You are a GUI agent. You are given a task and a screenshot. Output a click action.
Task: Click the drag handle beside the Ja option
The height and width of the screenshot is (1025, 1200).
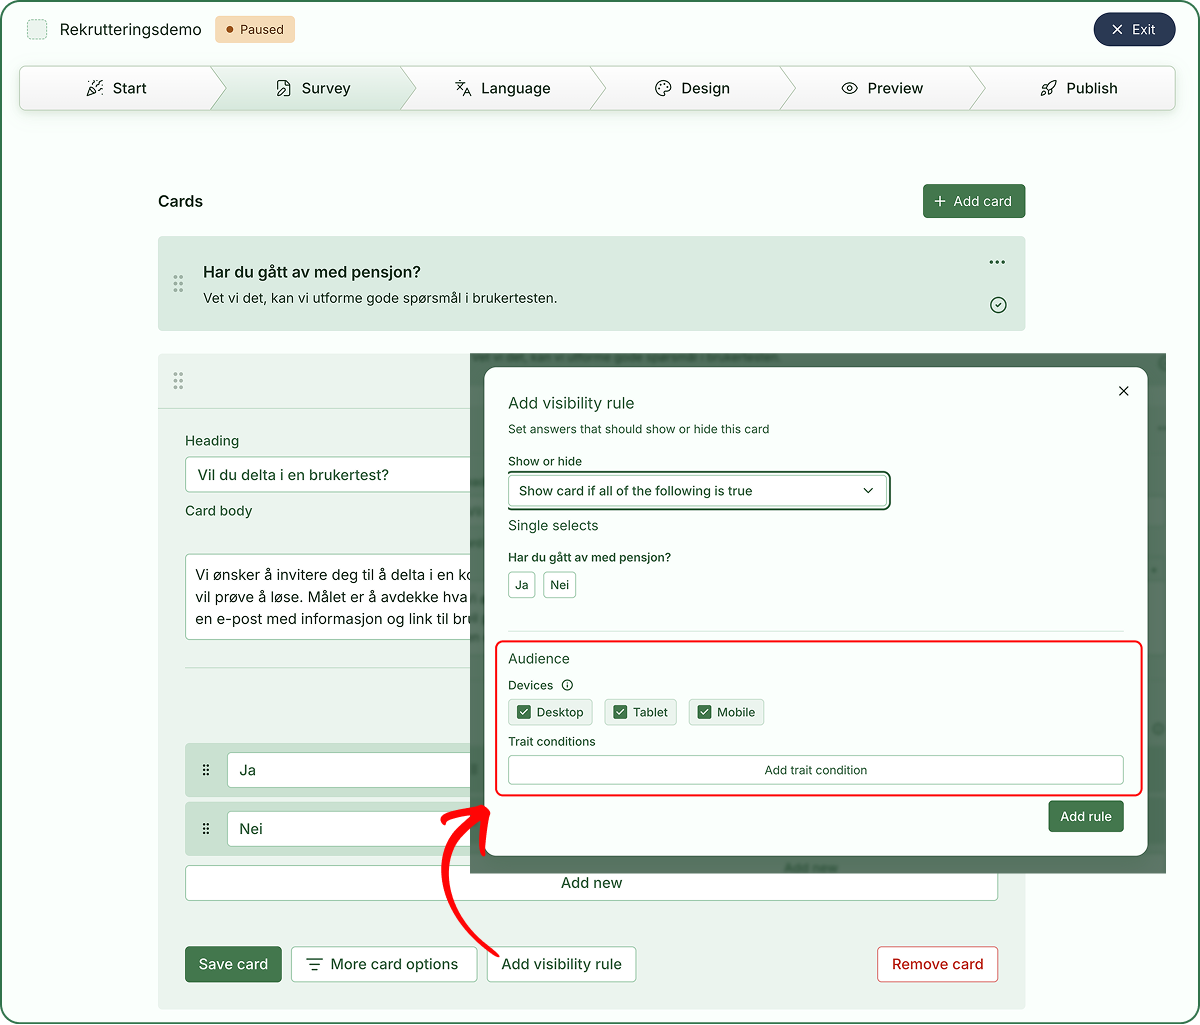[x=206, y=770]
